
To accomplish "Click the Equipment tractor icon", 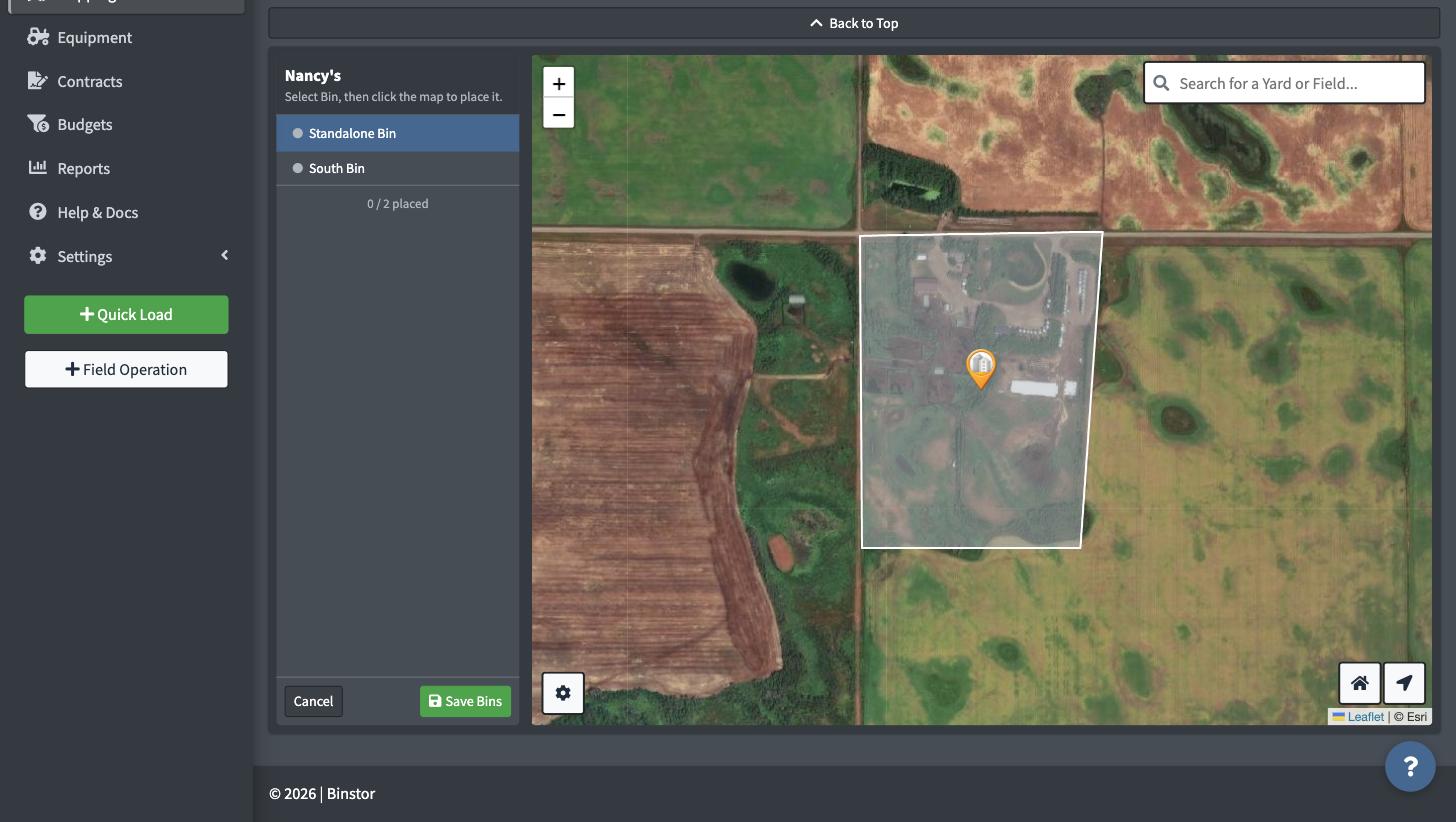I will tap(38, 37).
